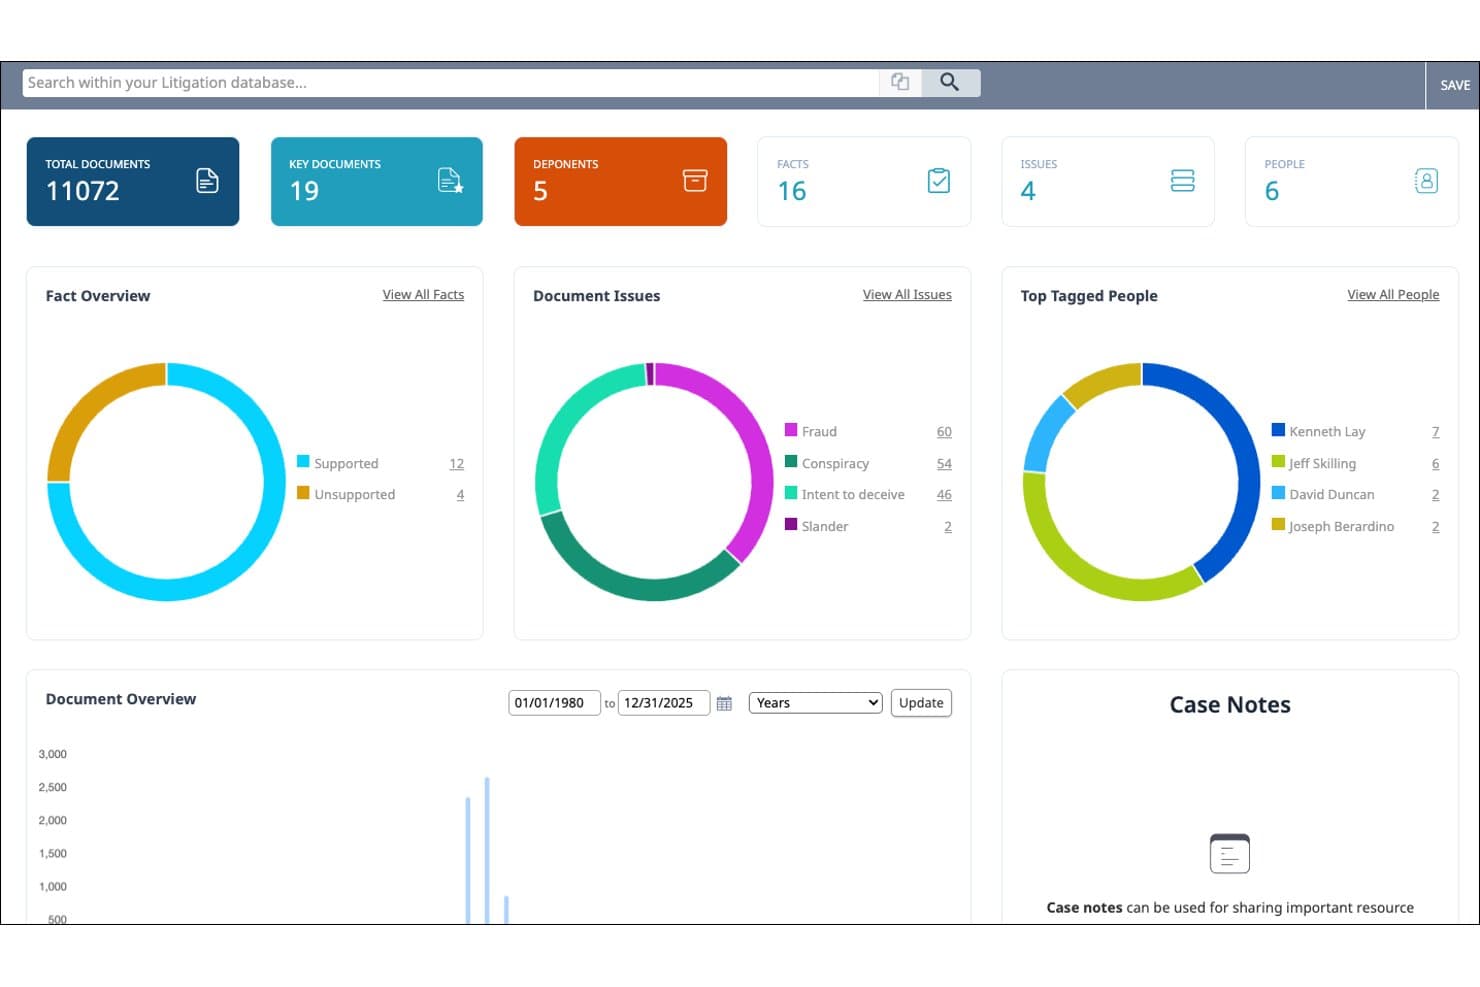Open Supported facts count 12

pos(457,464)
